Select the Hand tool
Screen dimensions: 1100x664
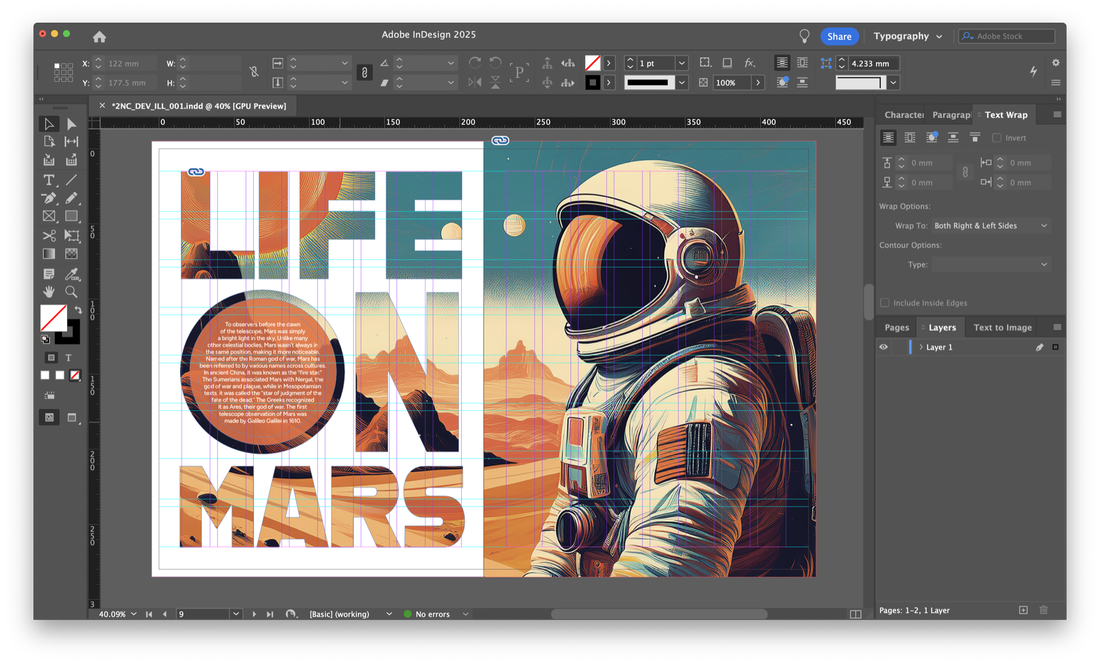point(49,292)
